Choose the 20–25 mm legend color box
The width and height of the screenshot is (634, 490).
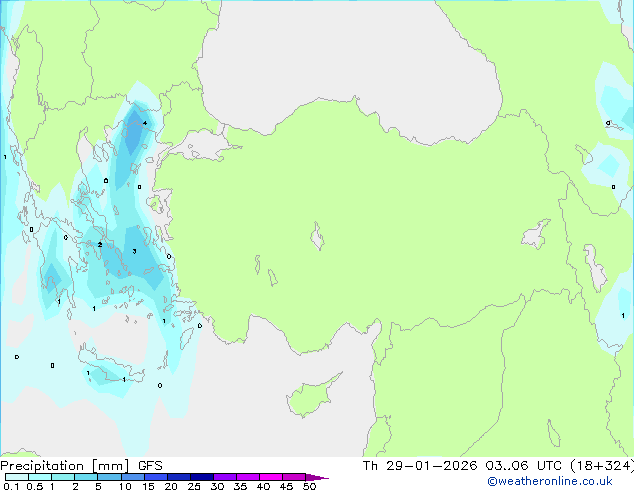pyautogui.click(x=178, y=477)
